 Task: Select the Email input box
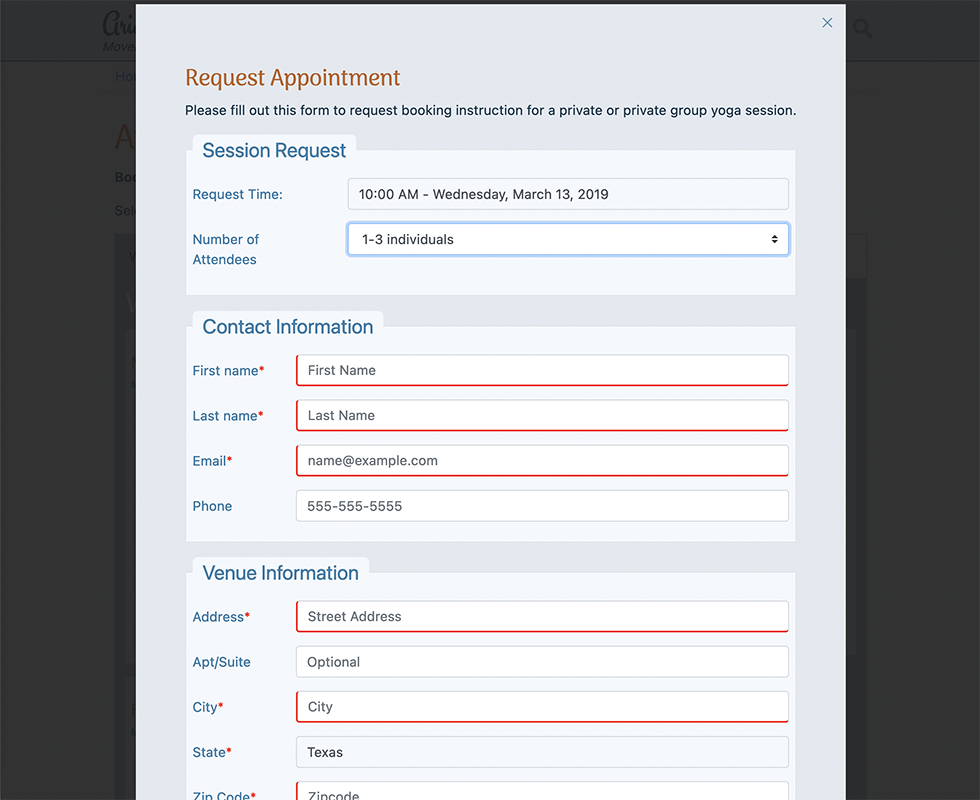[542, 461]
